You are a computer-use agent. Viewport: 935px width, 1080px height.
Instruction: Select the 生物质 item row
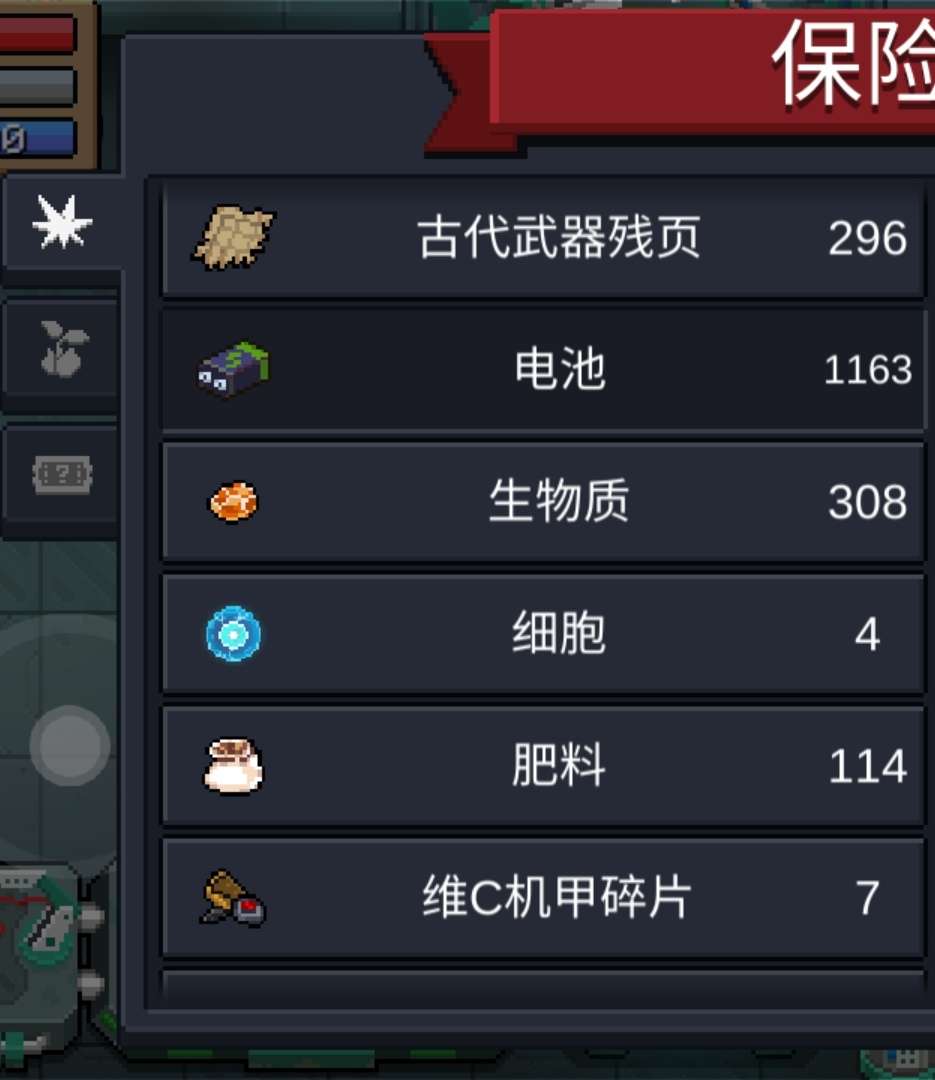click(x=543, y=501)
